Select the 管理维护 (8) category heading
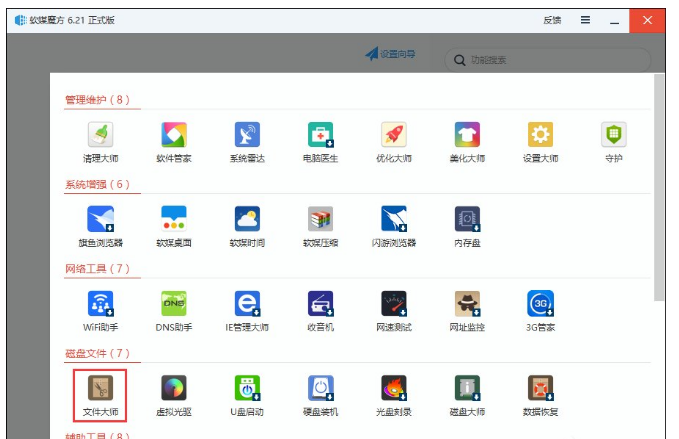The height and width of the screenshot is (439, 679). pos(97,100)
